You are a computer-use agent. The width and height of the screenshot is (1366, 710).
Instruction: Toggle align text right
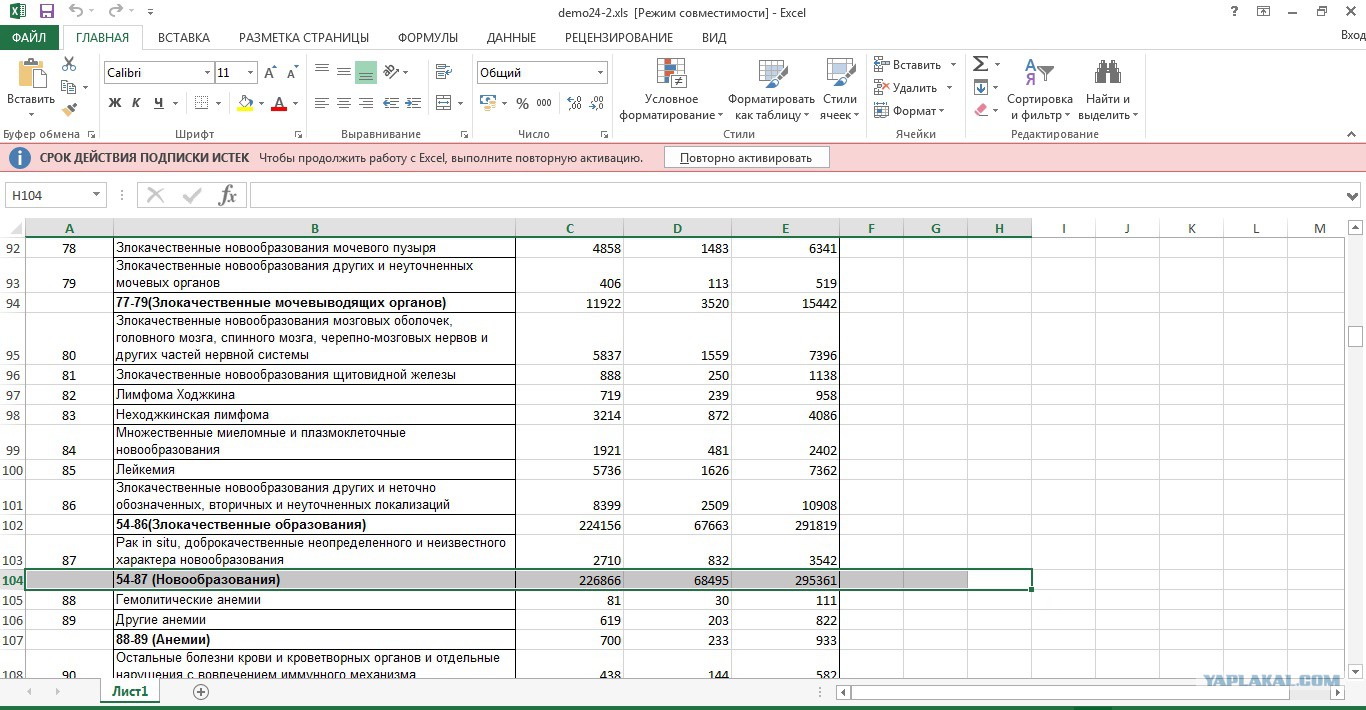[366, 103]
